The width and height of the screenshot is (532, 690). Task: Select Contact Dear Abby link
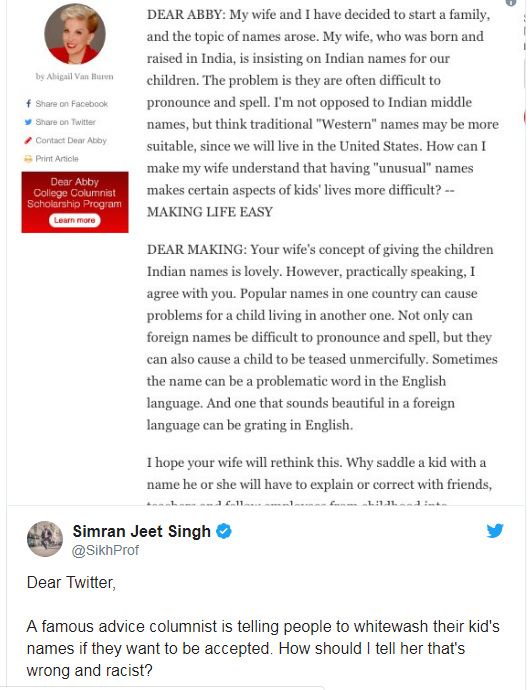pos(71,140)
